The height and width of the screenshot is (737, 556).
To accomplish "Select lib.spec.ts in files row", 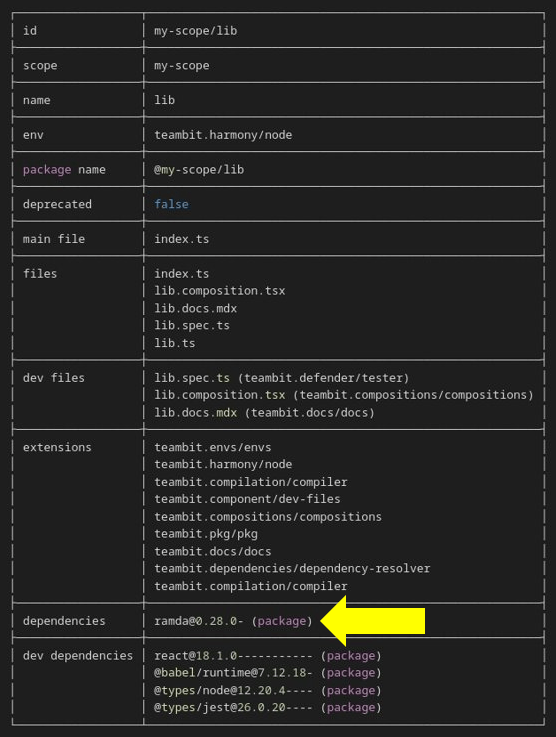I will 192,325.
